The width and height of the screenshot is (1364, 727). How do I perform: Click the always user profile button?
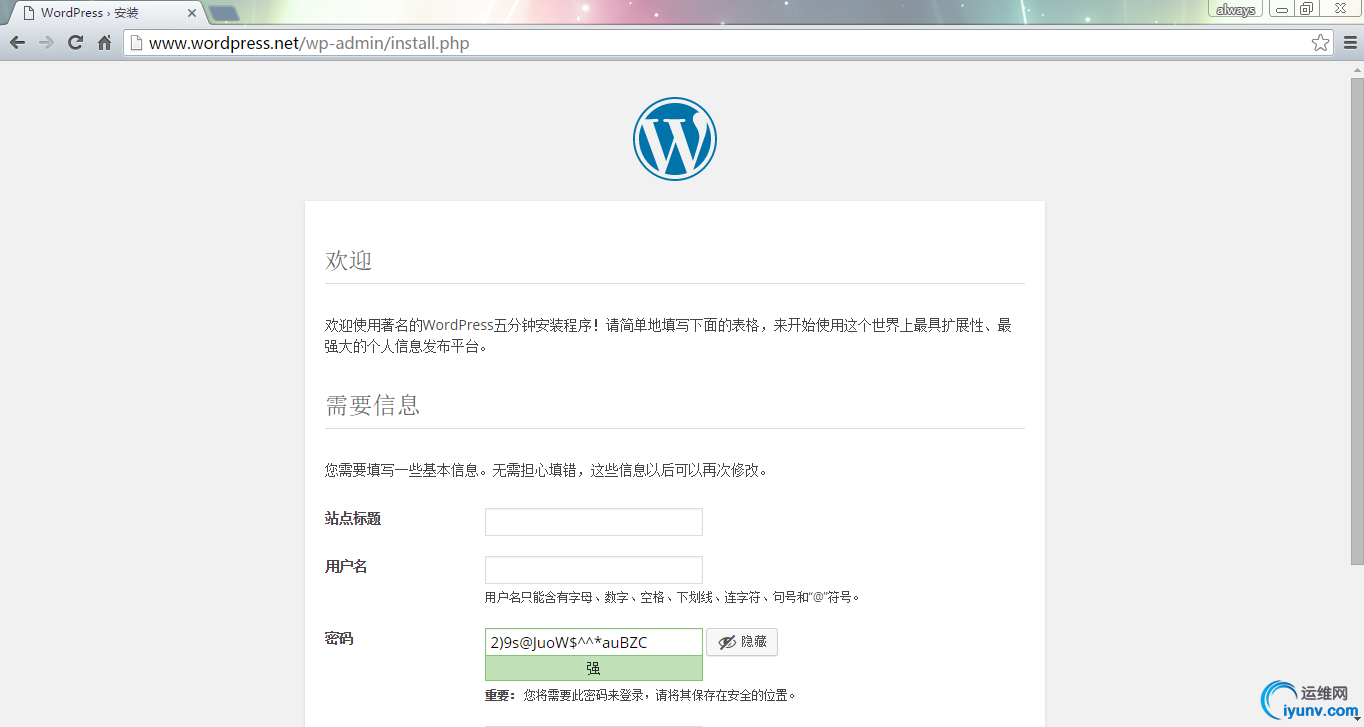tap(1236, 9)
